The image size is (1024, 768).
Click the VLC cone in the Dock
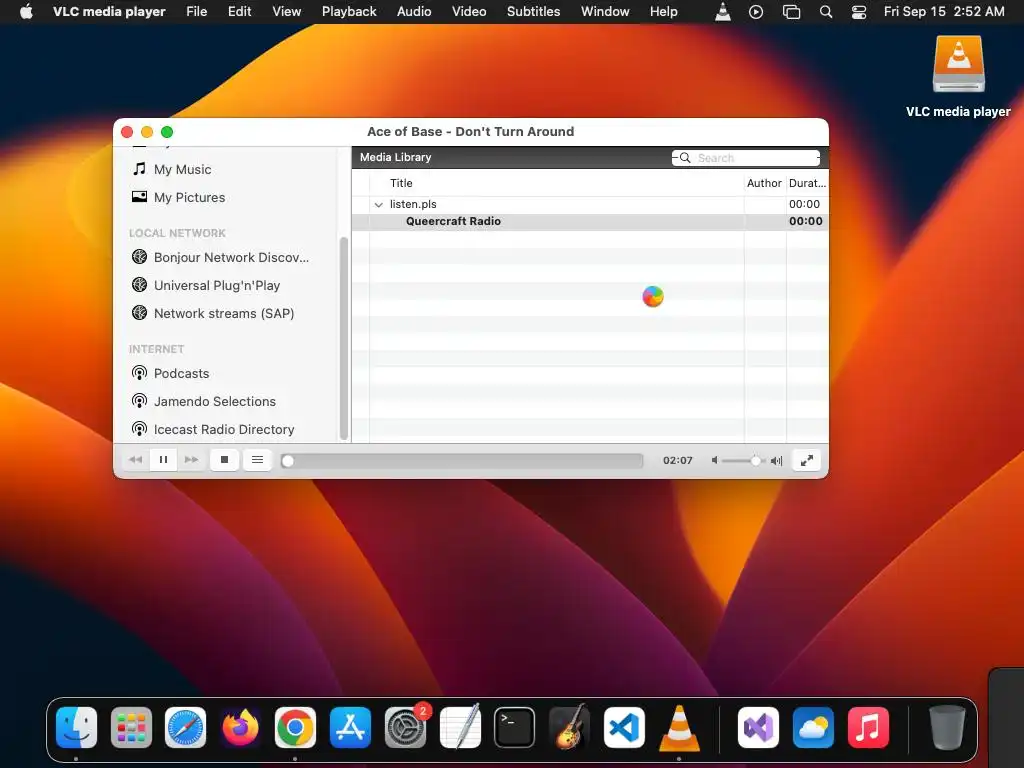pos(679,728)
